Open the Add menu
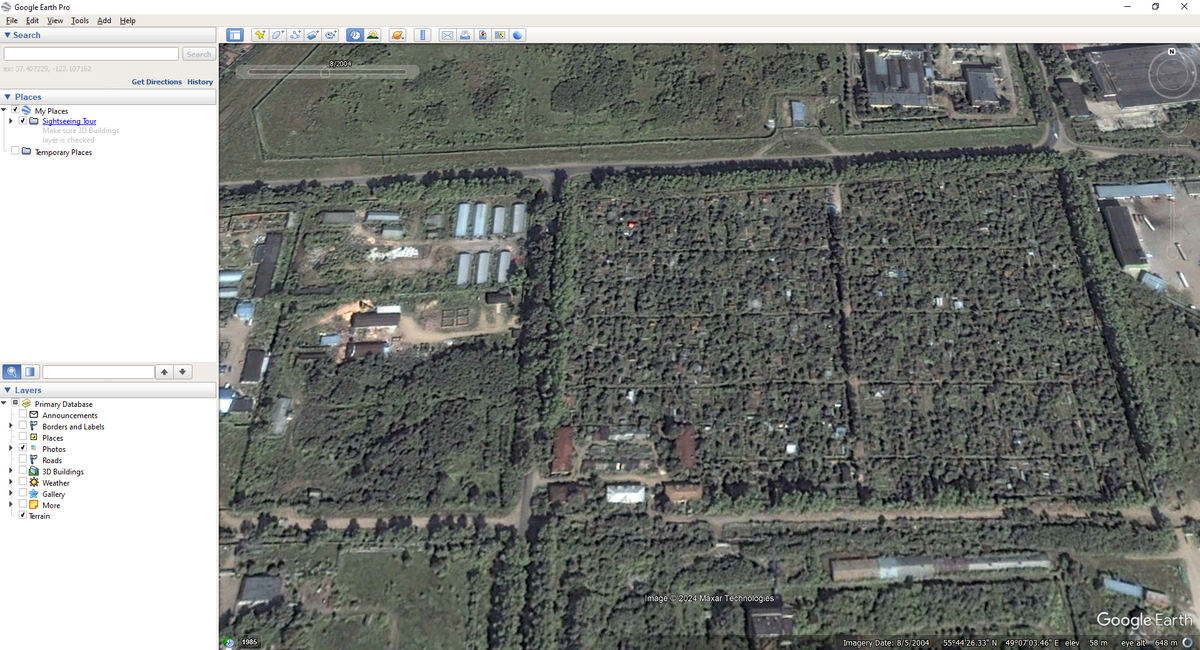The image size is (1200, 650). tap(104, 20)
